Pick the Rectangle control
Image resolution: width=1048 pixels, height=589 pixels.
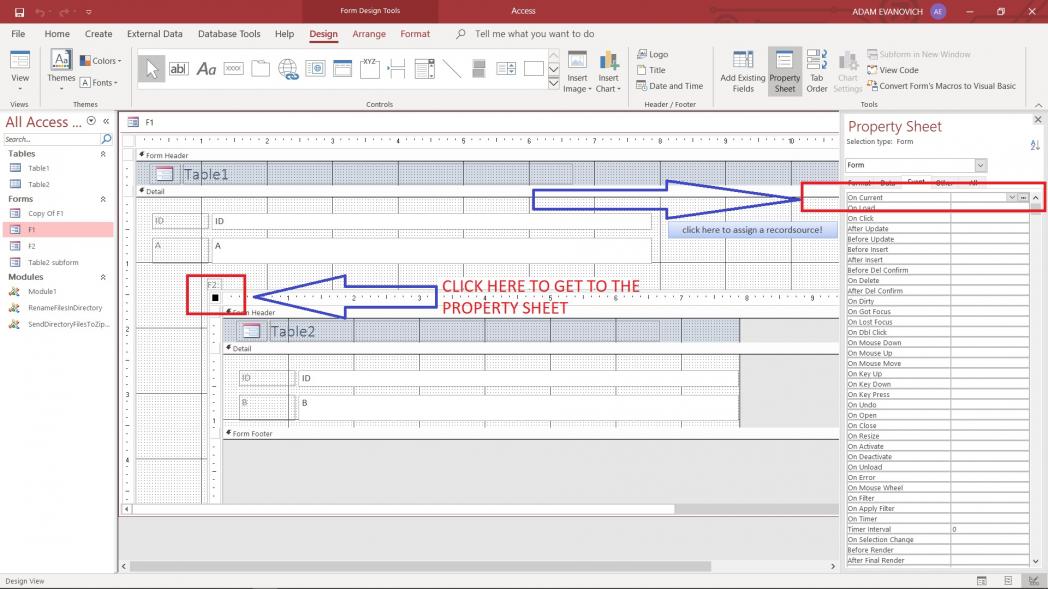click(533, 69)
